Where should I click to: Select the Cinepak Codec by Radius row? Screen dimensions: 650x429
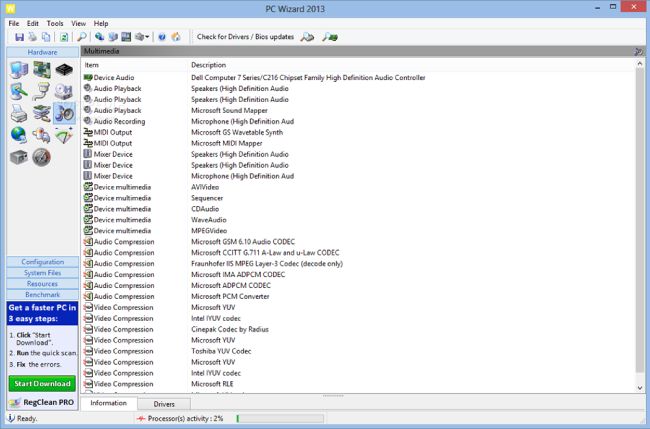(x=358, y=330)
